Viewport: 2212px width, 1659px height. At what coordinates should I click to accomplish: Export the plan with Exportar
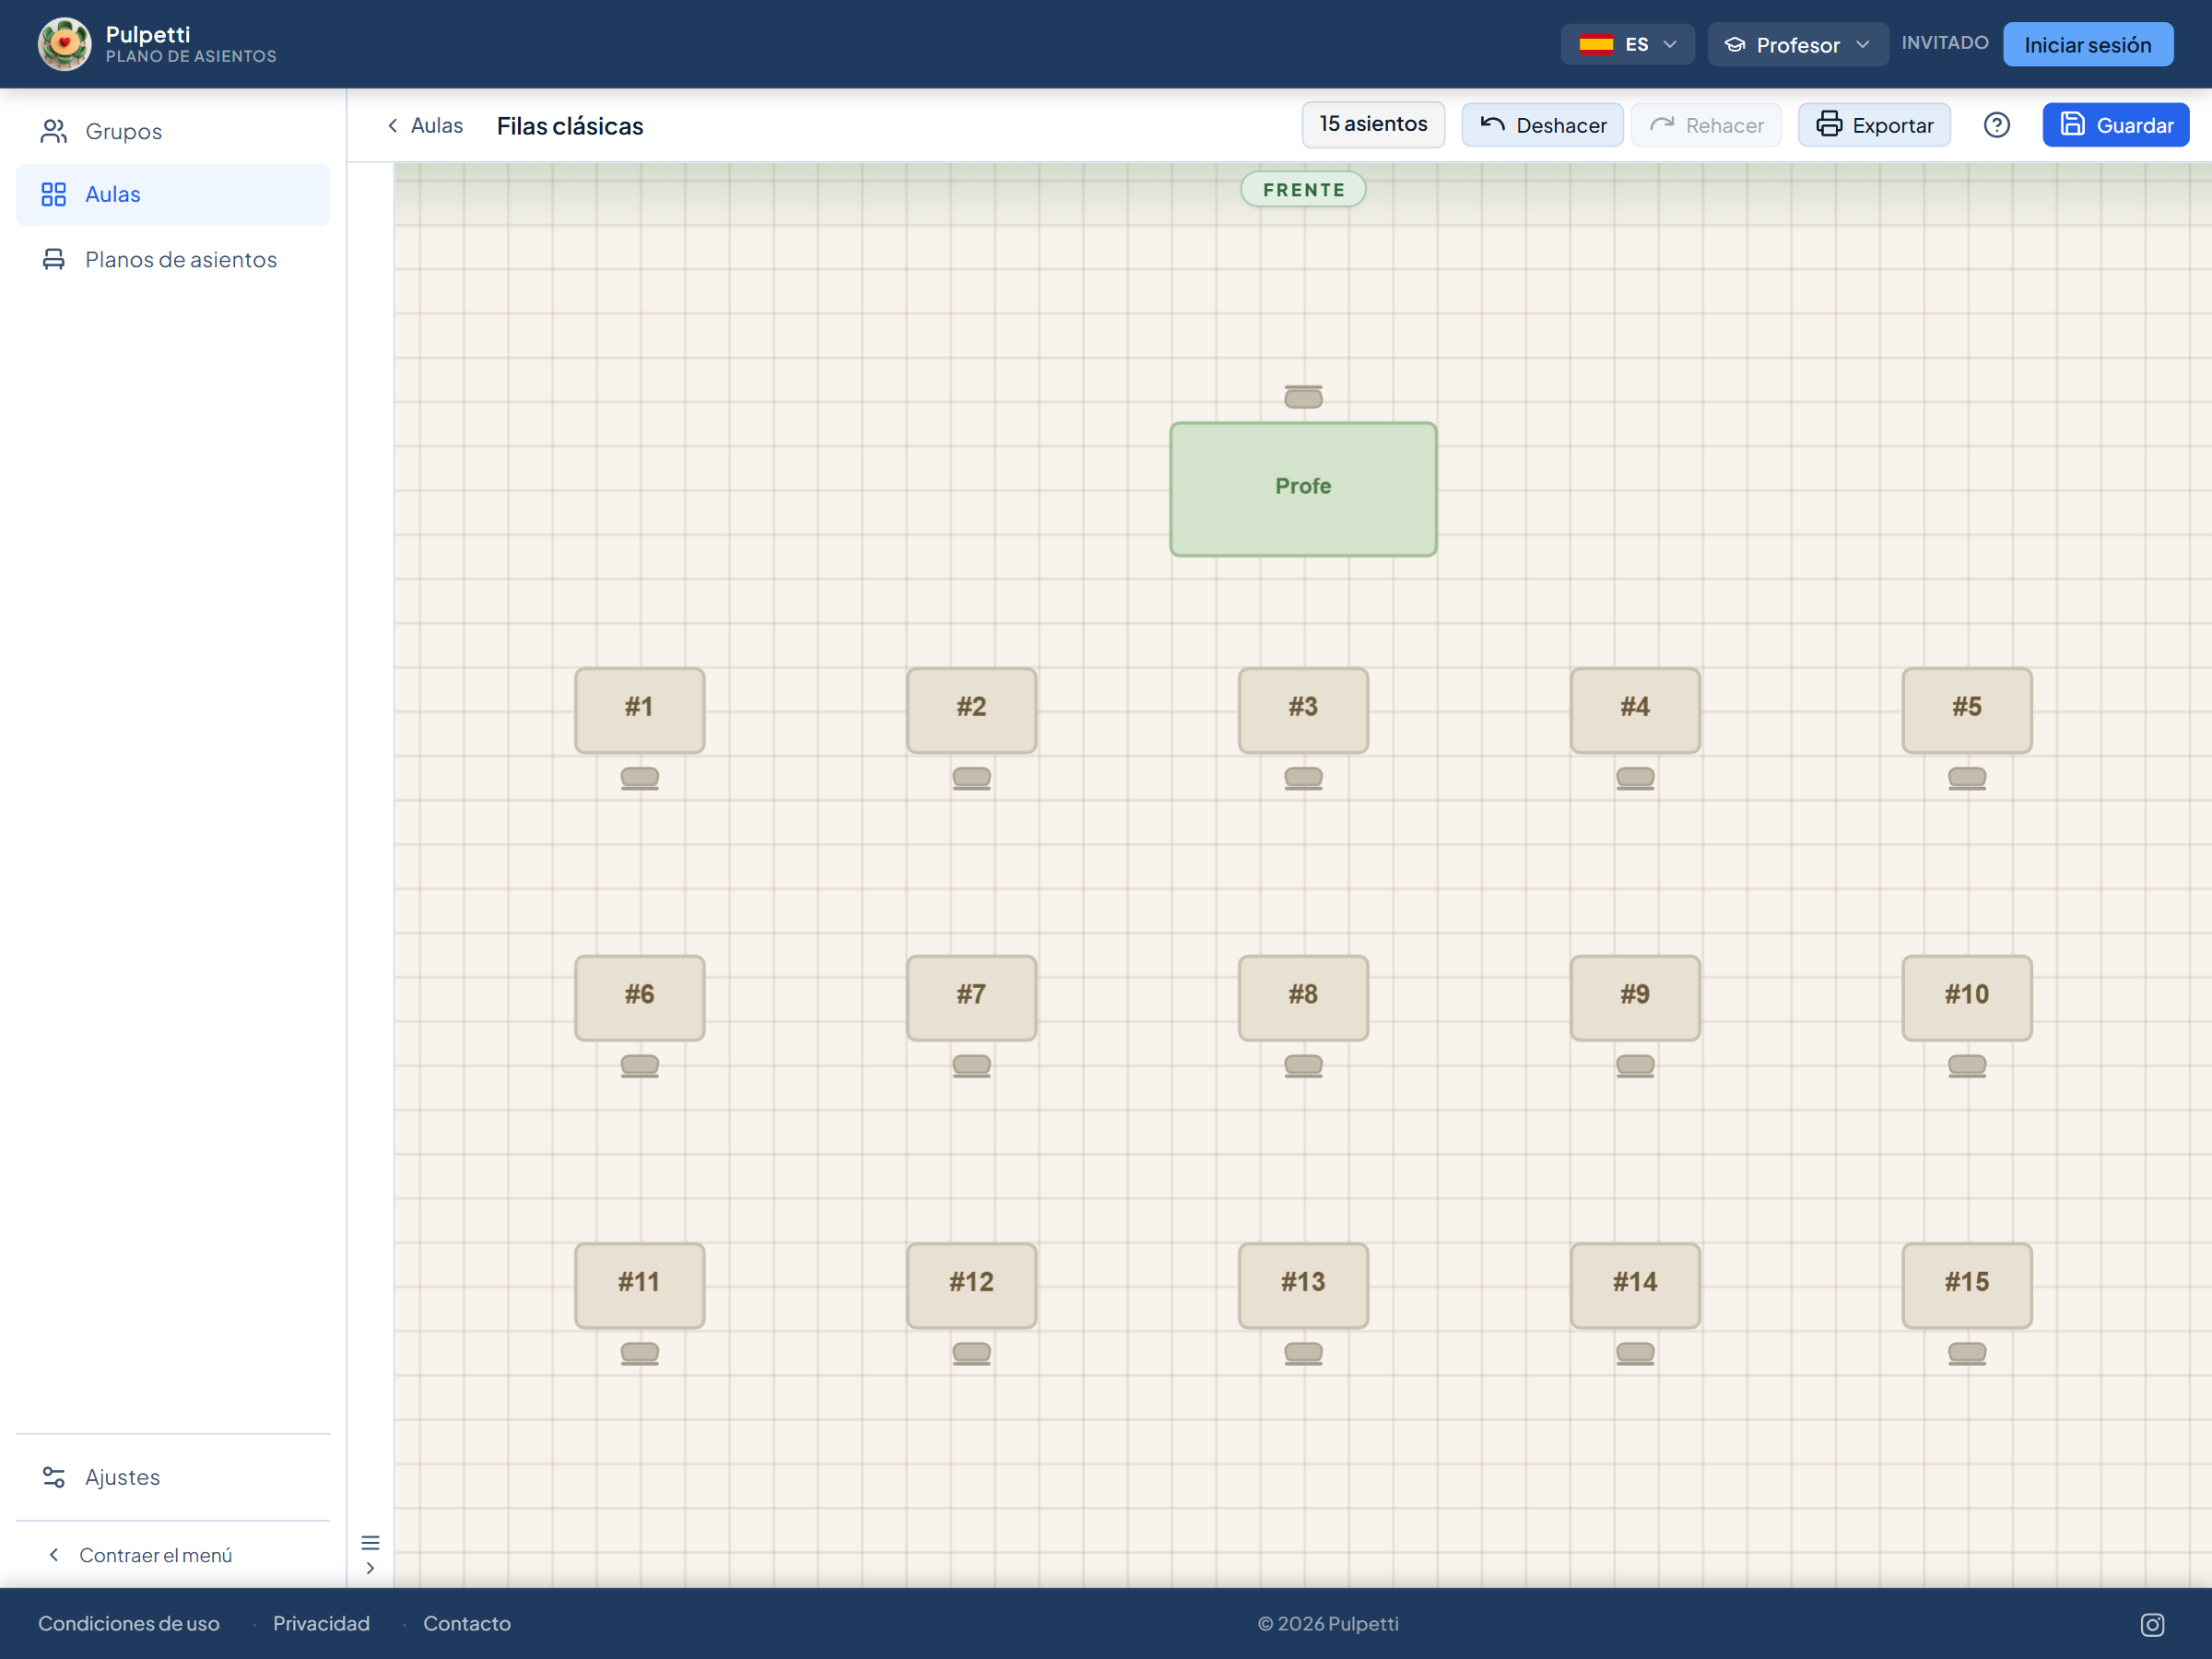pyautogui.click(x=1874, y=125)
